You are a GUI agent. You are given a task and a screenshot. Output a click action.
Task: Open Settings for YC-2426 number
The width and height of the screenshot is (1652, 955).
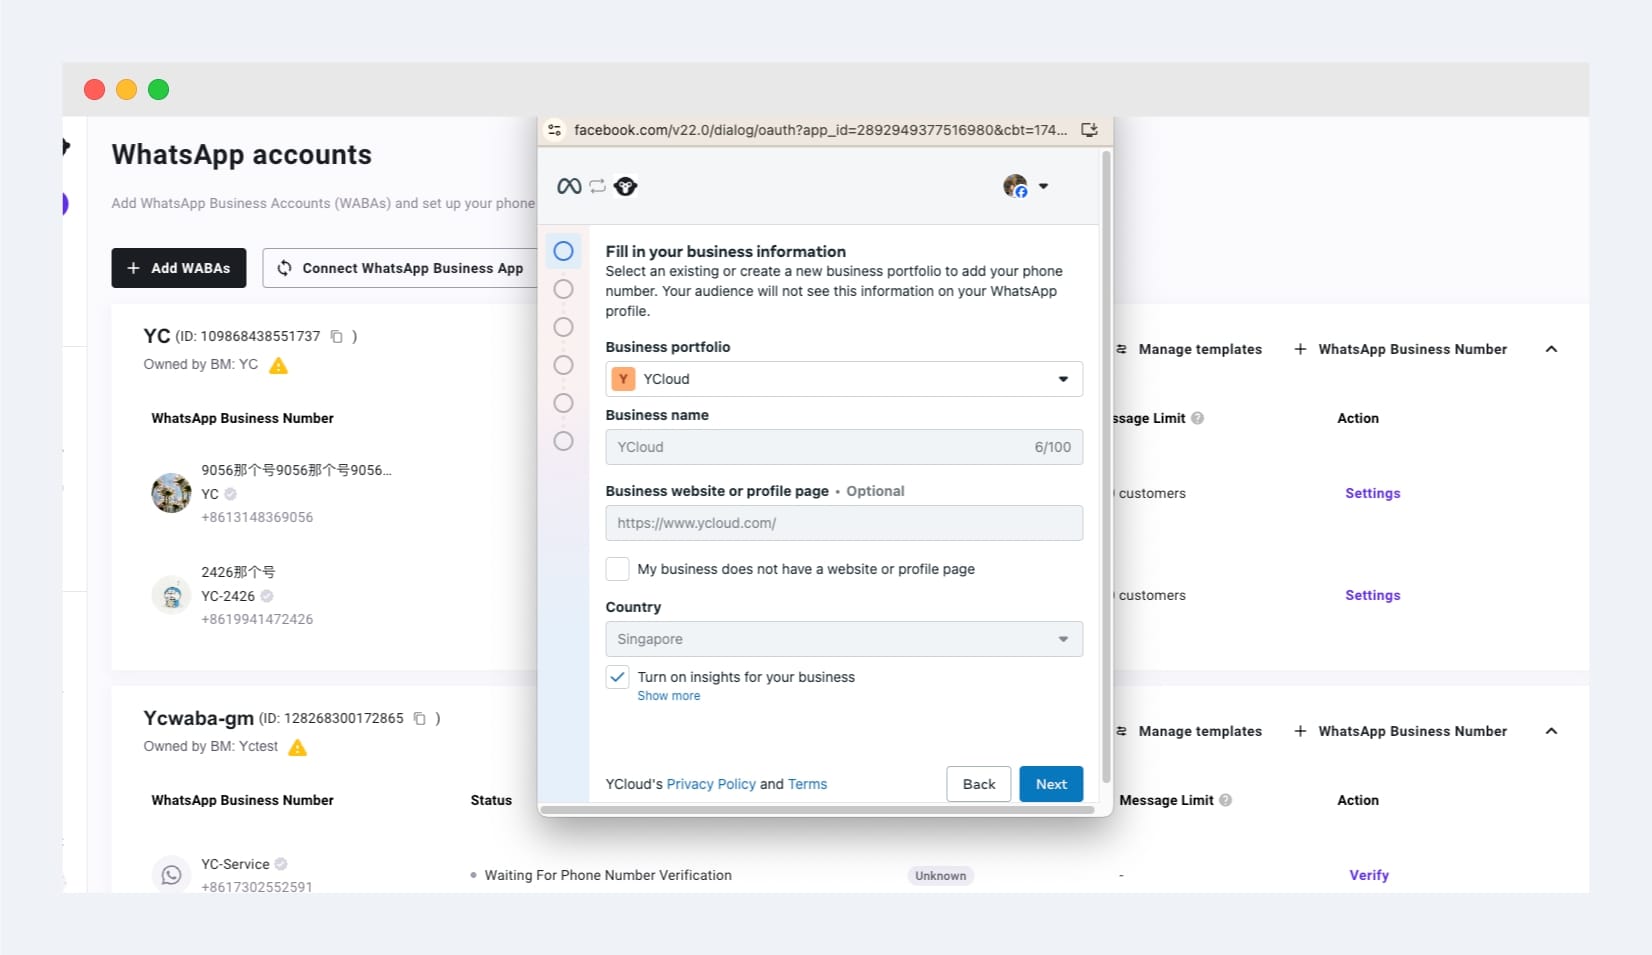[1372, 595]
